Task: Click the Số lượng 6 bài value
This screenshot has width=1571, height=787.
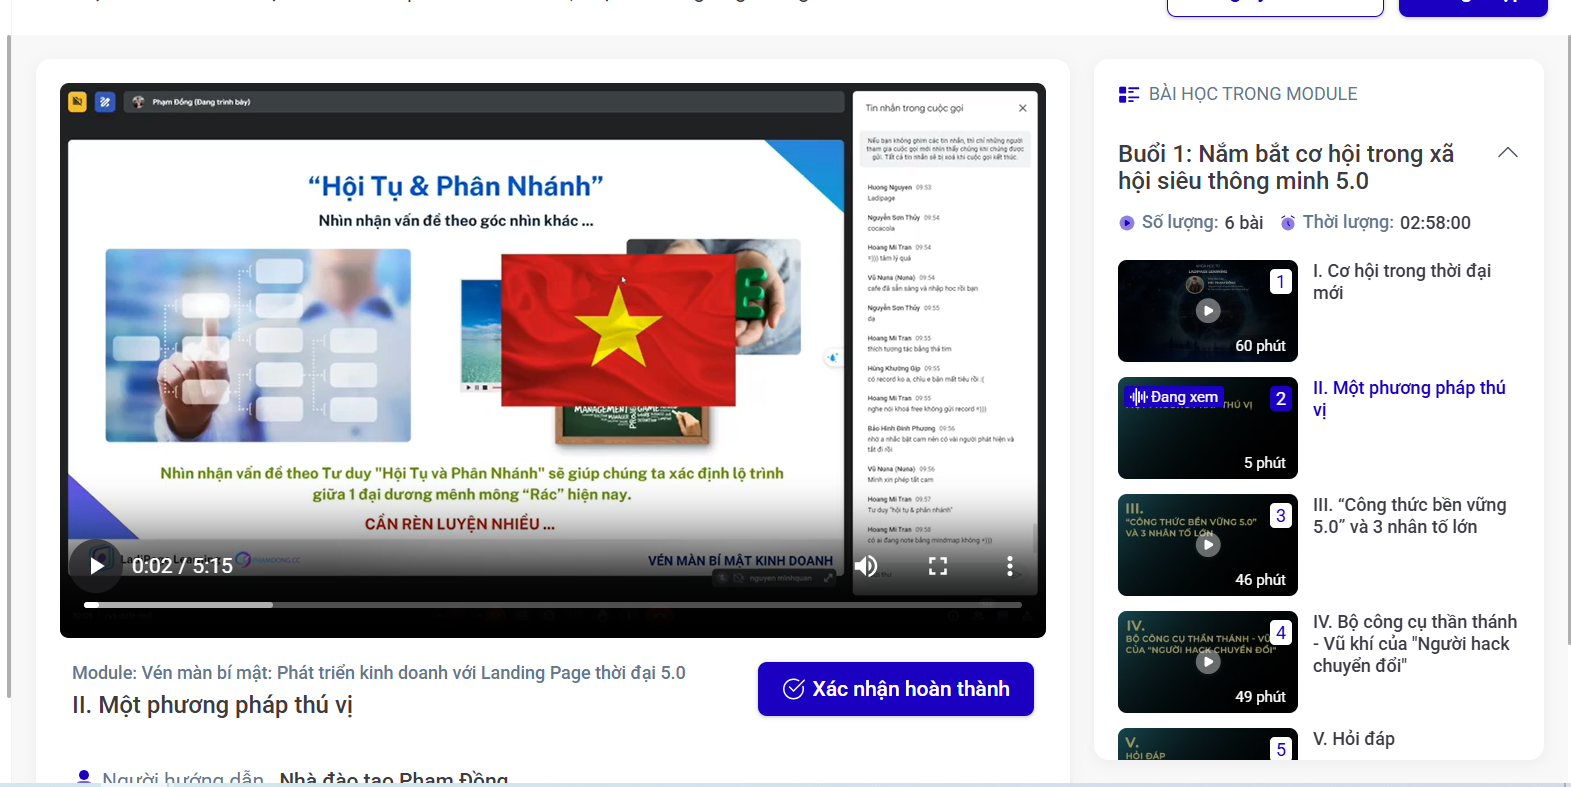Action: [1244, 223]
